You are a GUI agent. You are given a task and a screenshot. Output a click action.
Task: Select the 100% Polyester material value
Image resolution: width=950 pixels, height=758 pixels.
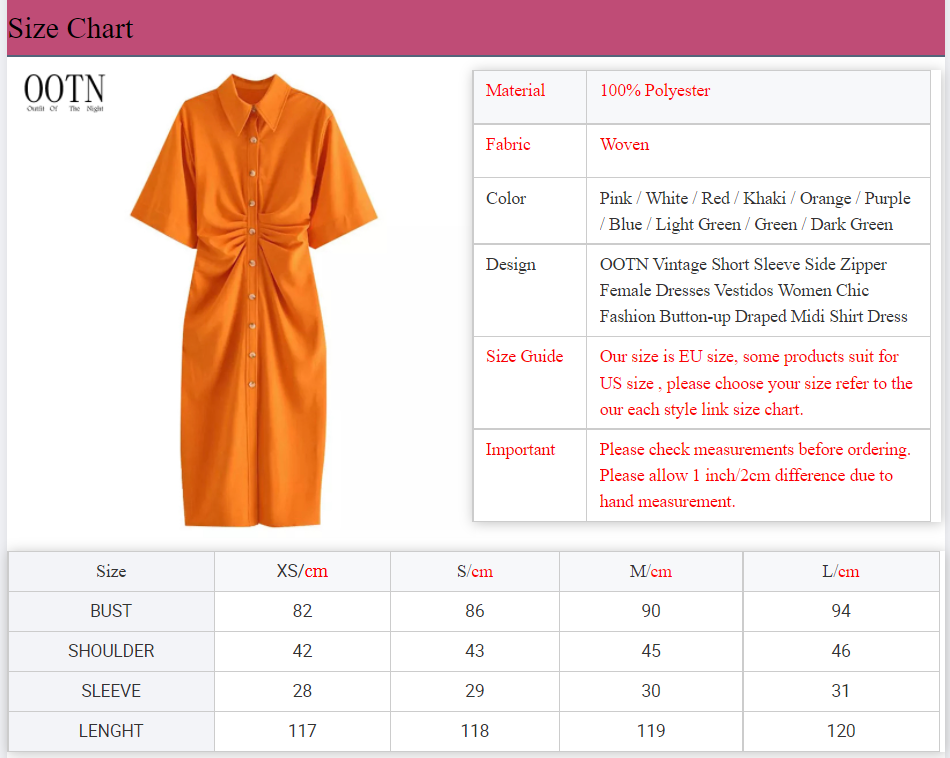655,91
